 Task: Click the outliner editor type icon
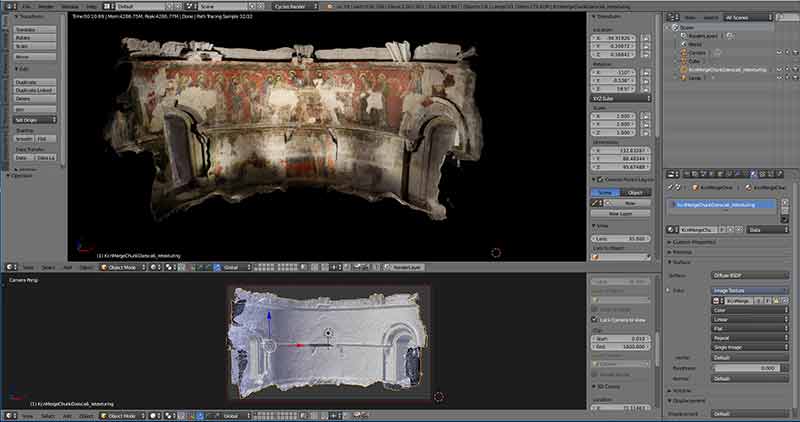click(672, 17)
